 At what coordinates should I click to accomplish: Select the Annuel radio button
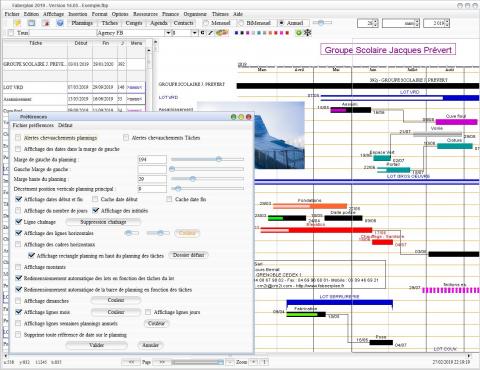(x=282, y=23)
